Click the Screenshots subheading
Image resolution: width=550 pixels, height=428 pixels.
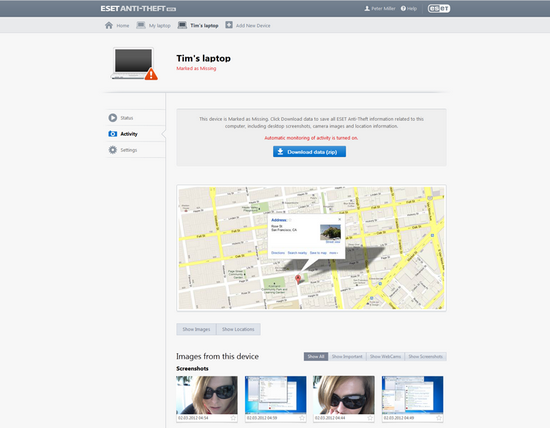coord(192,368)
